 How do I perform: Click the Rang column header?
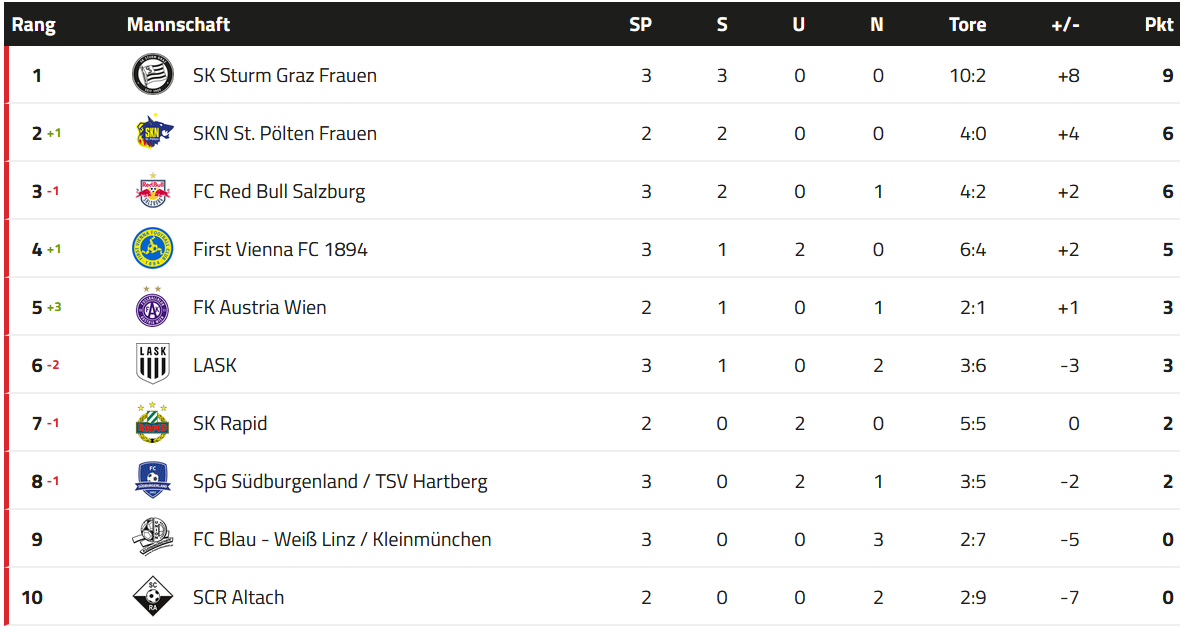pos(33,25)
